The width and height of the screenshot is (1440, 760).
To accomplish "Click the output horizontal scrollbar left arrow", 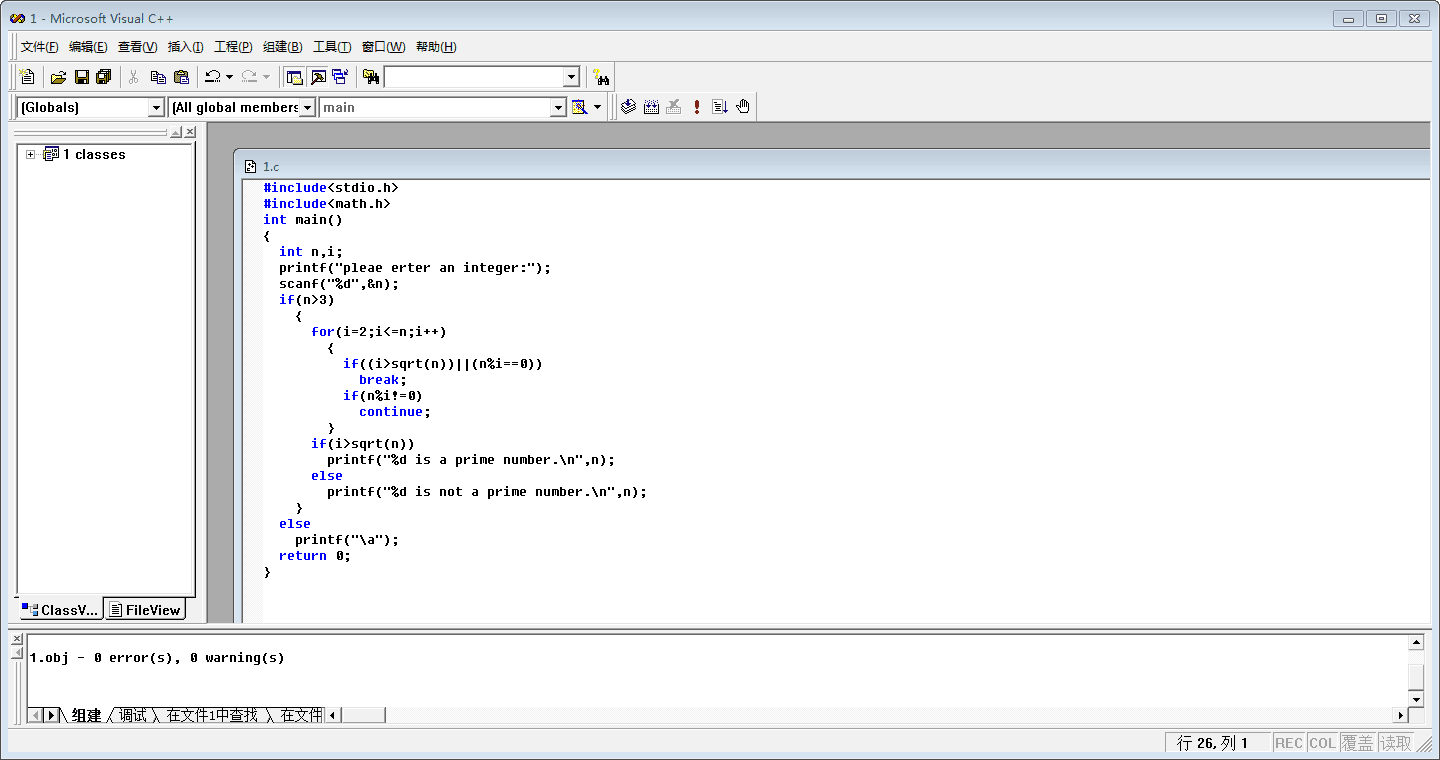I will tap(332, 715).
